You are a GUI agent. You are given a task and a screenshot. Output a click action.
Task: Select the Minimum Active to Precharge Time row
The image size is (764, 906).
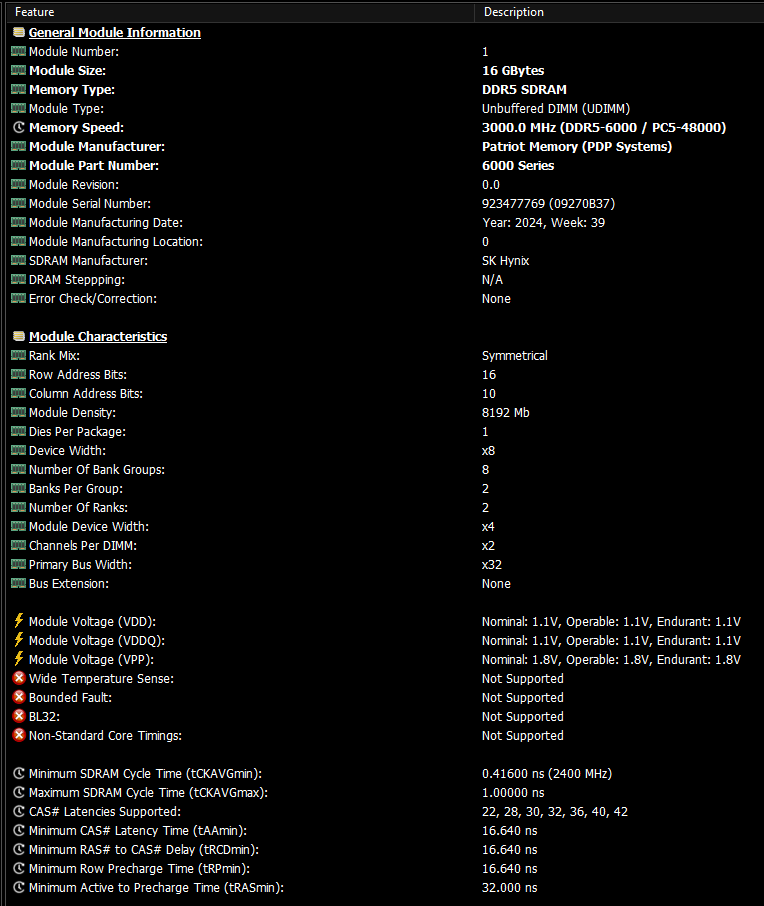(382, 888)
